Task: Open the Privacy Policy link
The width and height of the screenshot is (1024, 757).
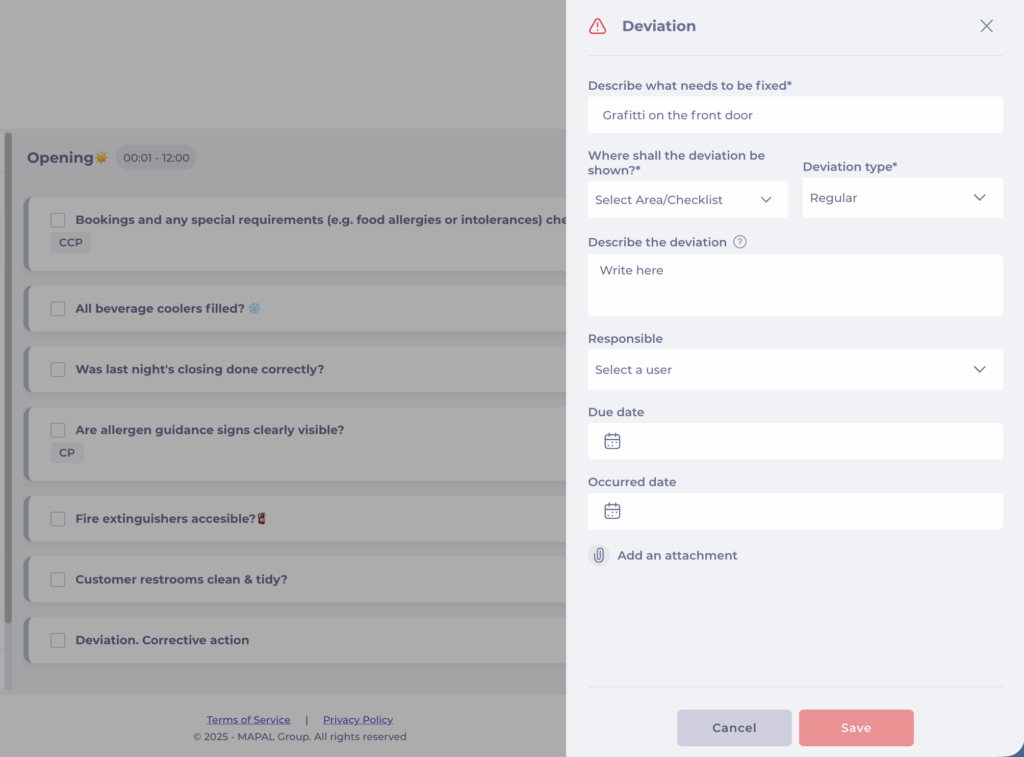Action: coord(358,720)
